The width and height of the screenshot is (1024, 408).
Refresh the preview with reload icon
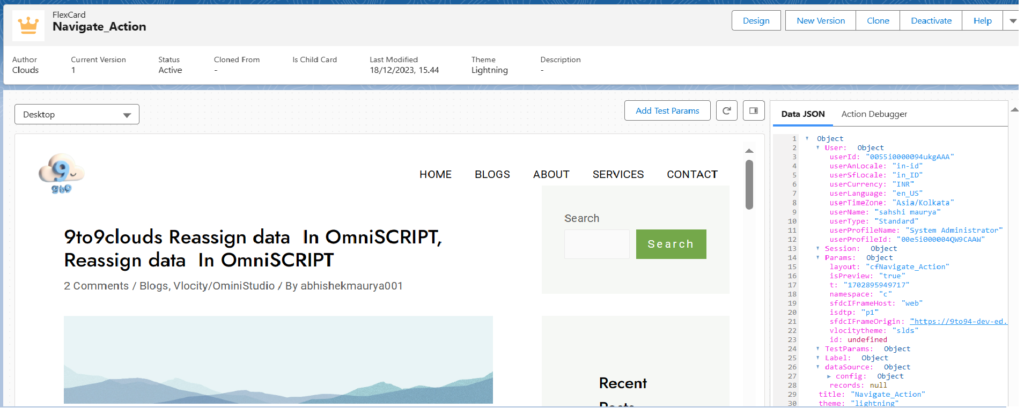click(x=726, y=111)
